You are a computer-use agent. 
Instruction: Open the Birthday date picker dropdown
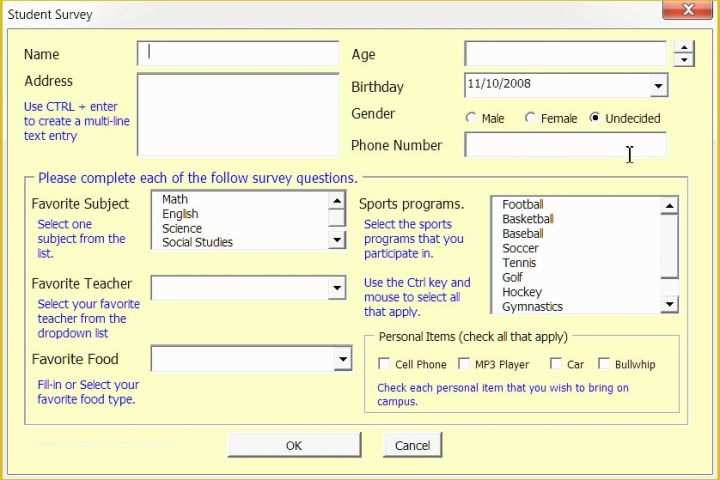[659, 86]
